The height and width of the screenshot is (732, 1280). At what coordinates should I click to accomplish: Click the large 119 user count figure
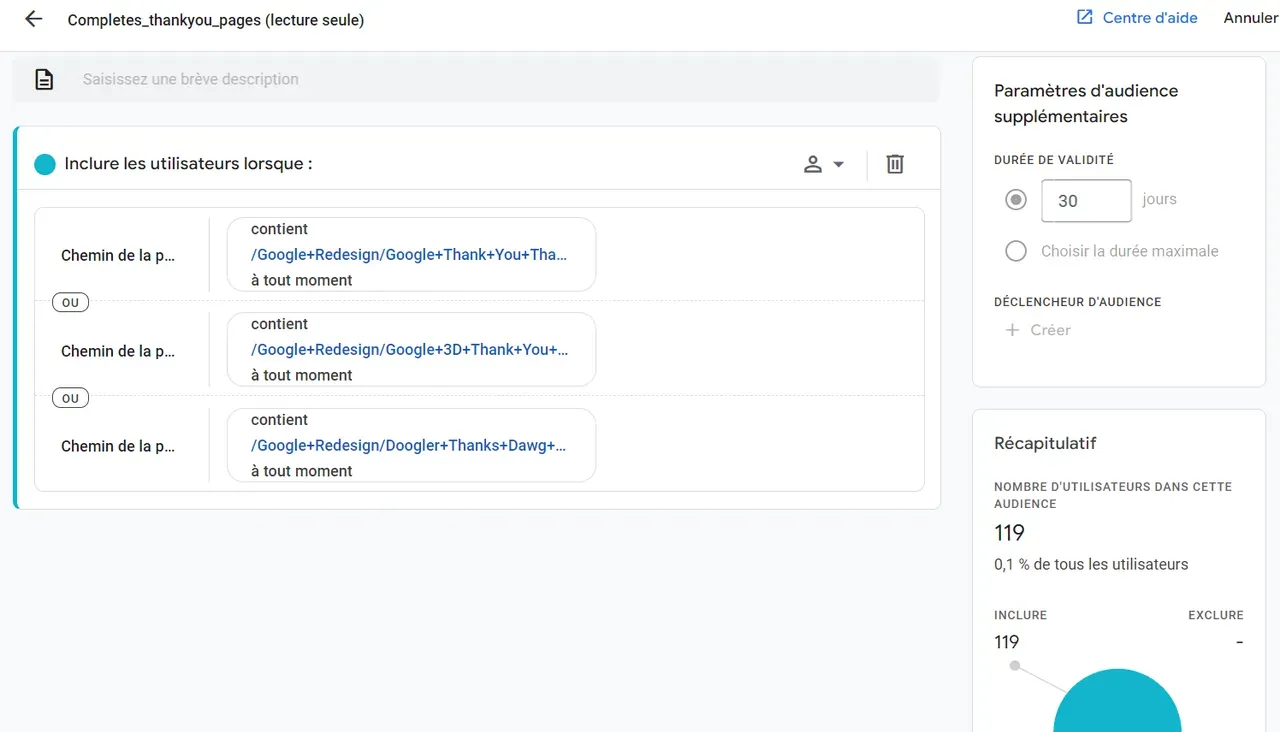coord(1009,532)
